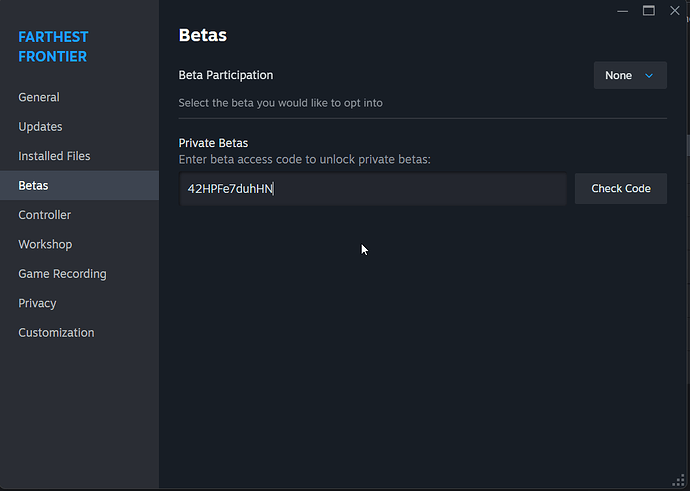The height and width of the screenshot is (491, 690).
Task: Click the Private Betas label
Action: coord(213,143)
